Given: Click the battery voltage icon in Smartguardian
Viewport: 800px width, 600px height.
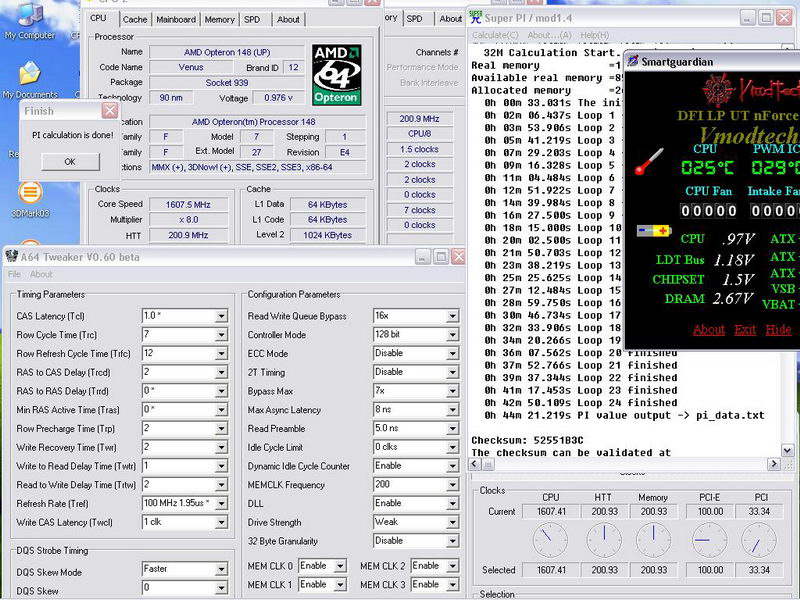Looking at the screenshot, I should pos(654,231).
